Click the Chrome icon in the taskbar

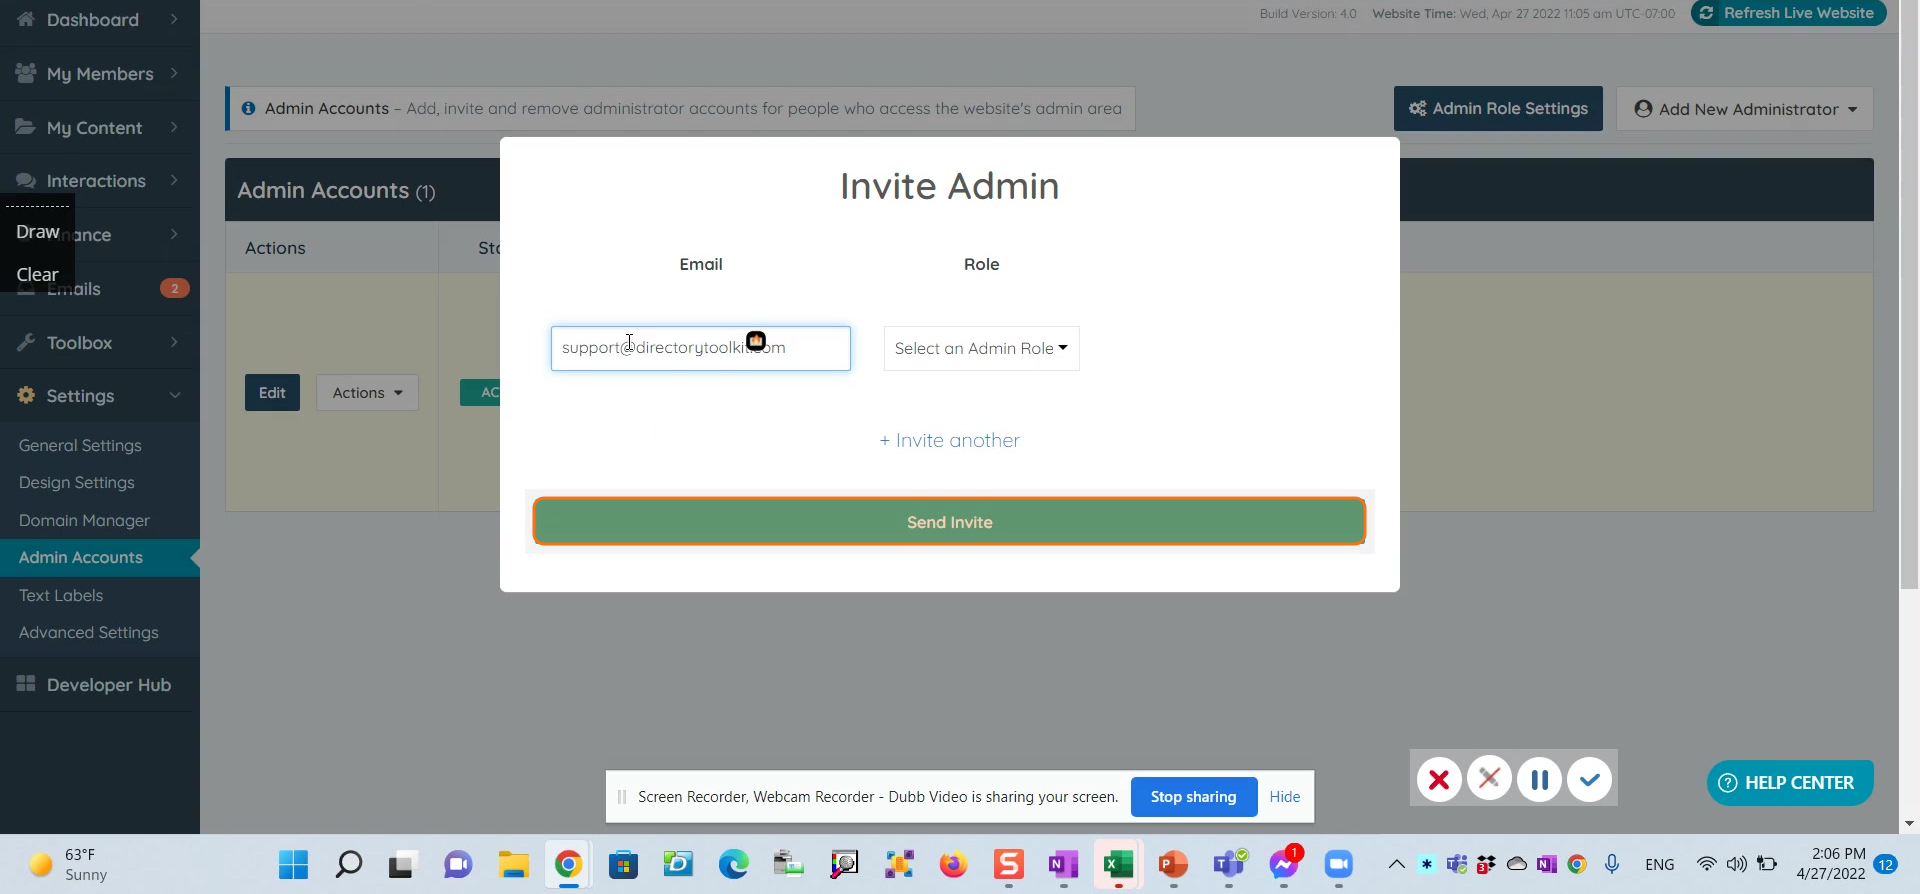(568, 864)
